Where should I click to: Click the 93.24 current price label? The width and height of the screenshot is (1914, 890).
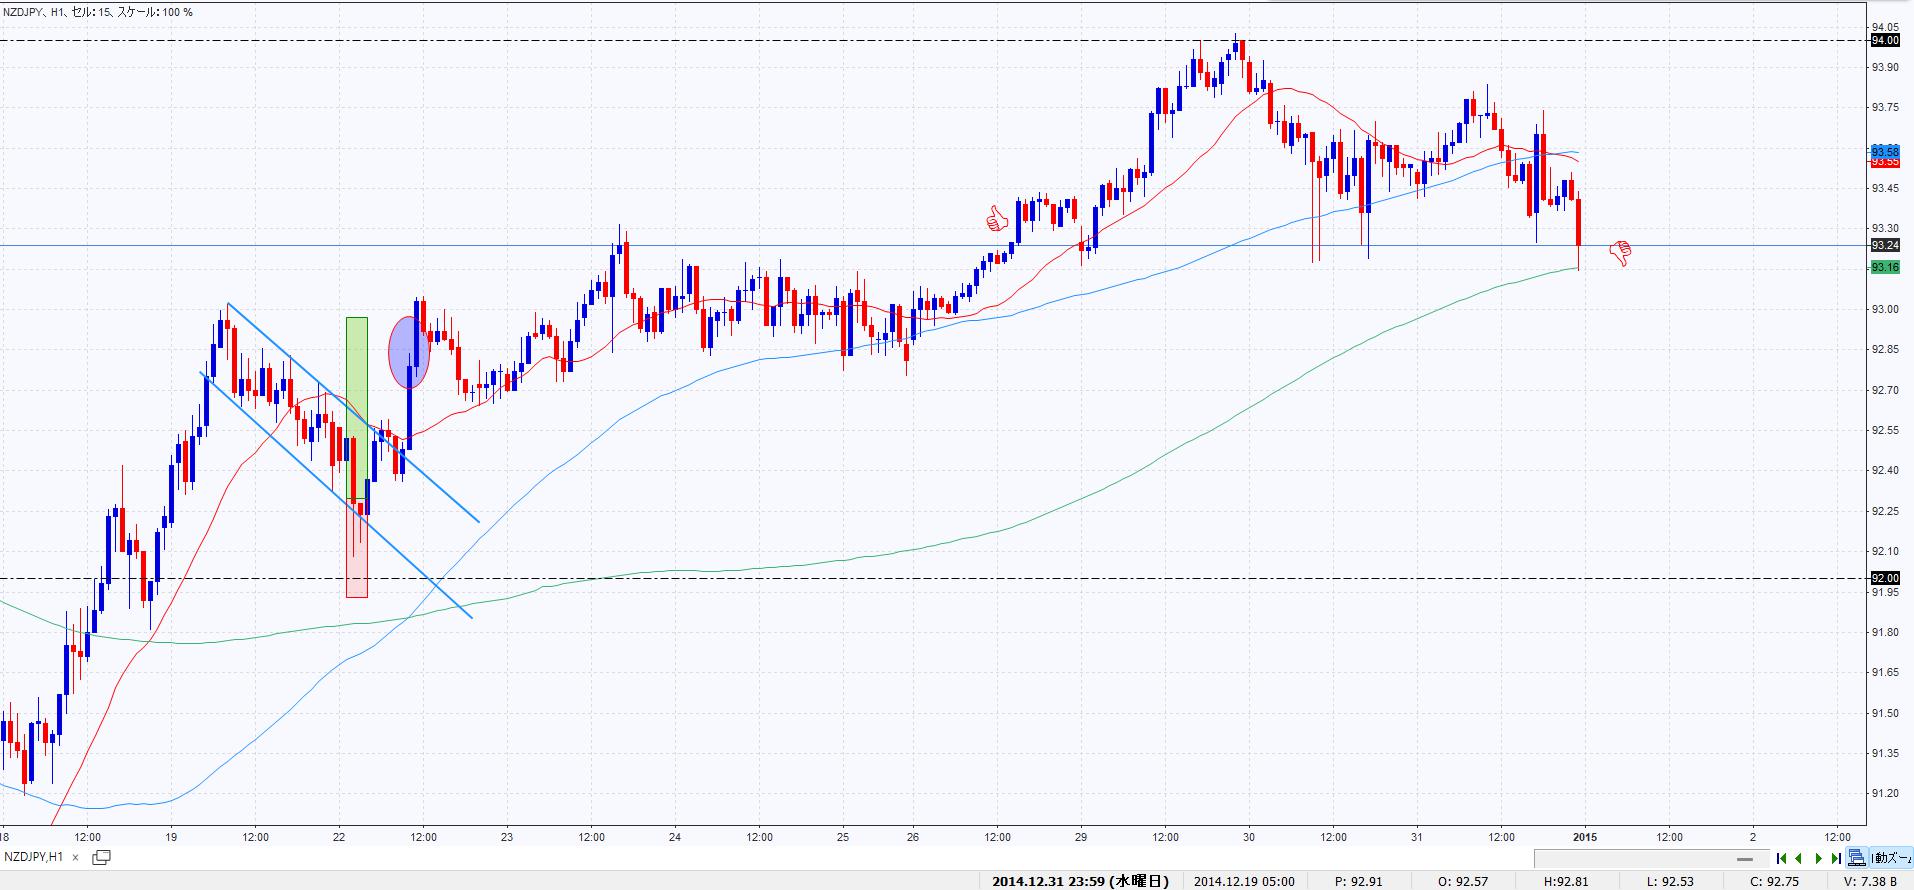click(1885, 245)
